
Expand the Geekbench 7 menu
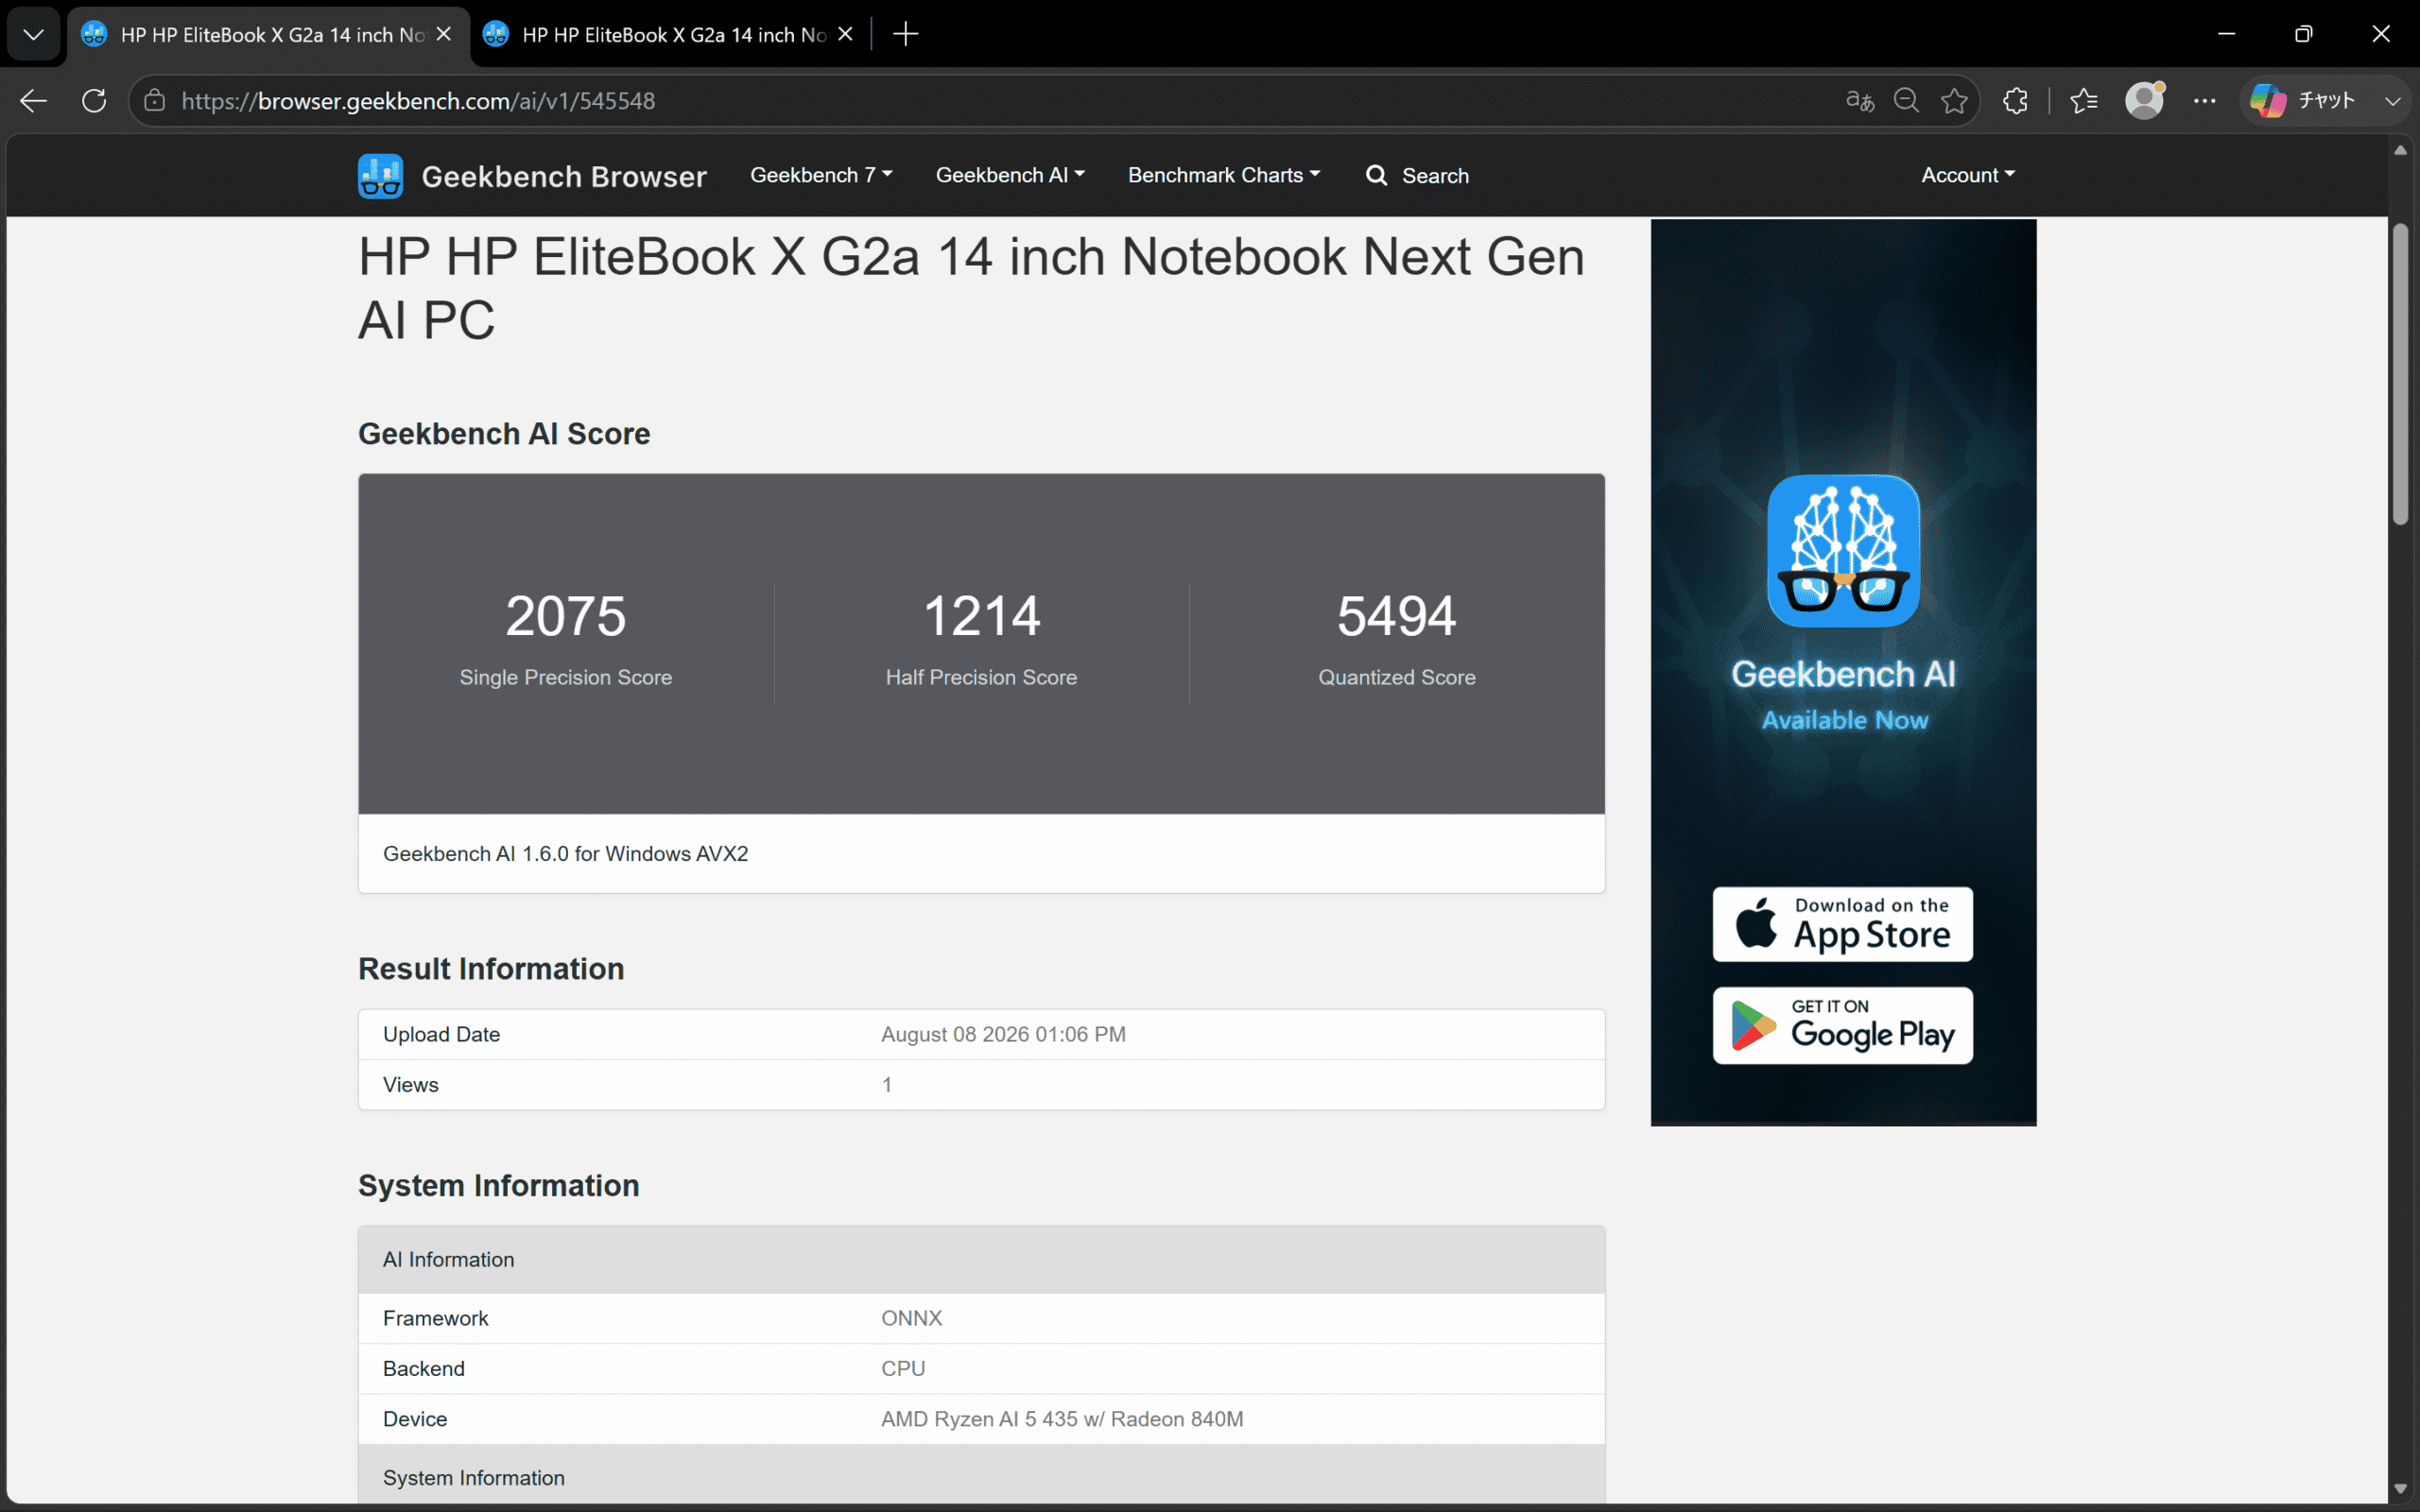click(x=821, y=175)
